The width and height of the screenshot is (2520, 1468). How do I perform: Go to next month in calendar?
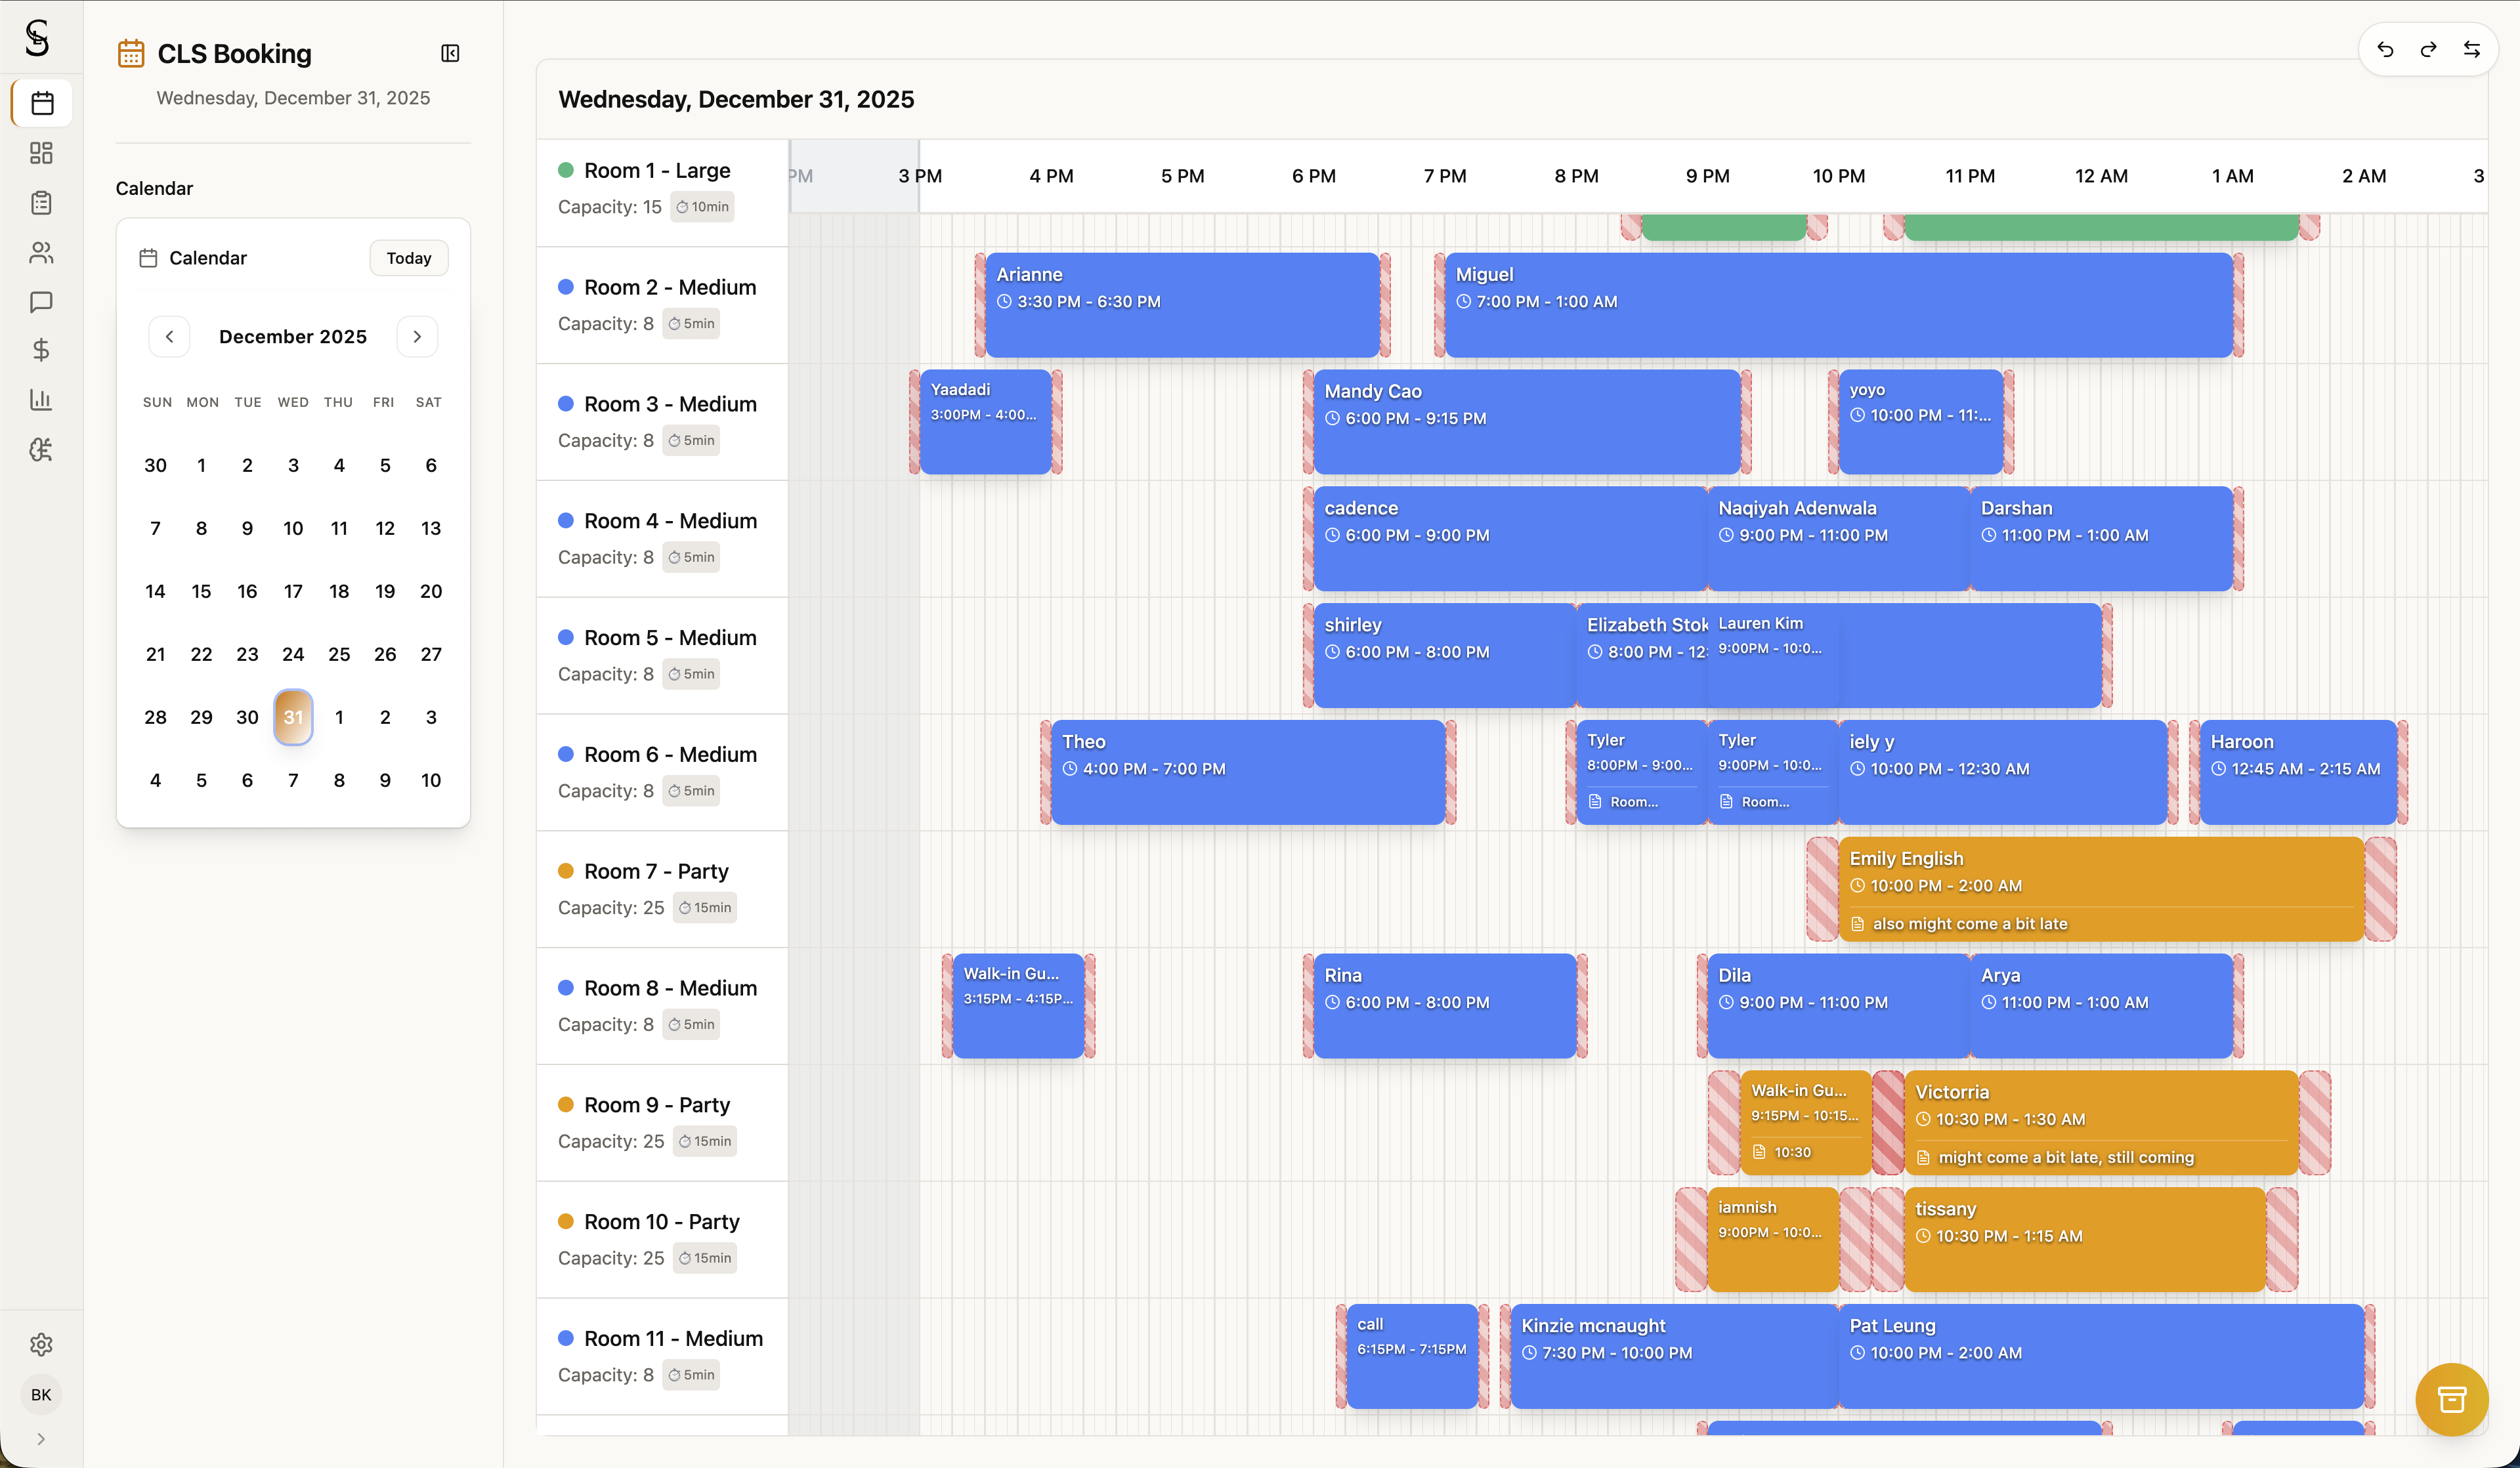417,337
